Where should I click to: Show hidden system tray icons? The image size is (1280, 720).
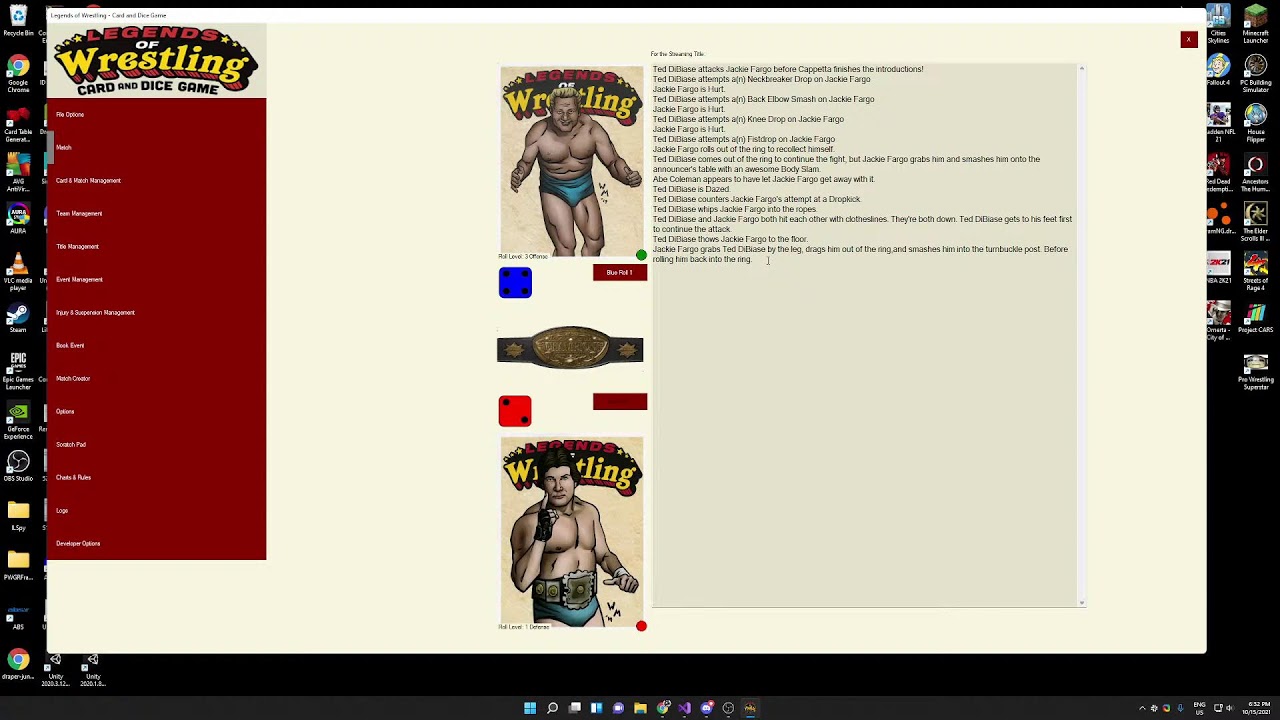[1142, 708]
